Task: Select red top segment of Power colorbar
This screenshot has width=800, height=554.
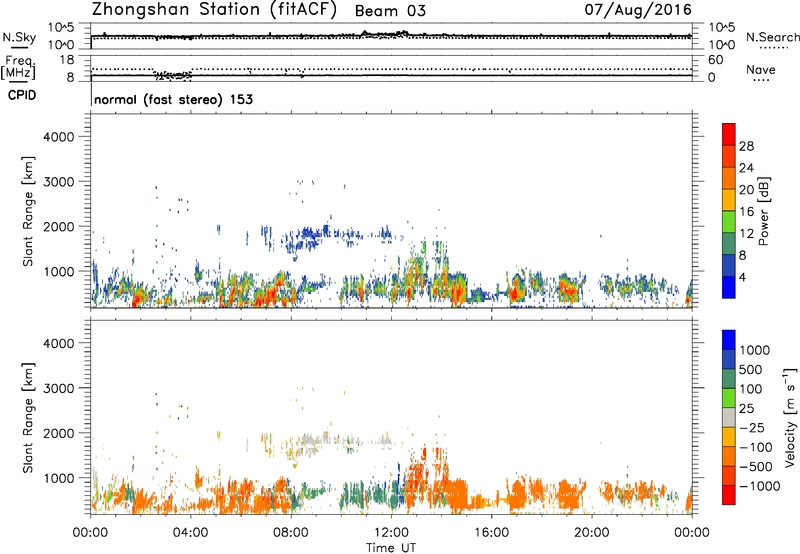Action: click(x=729, y=134)
